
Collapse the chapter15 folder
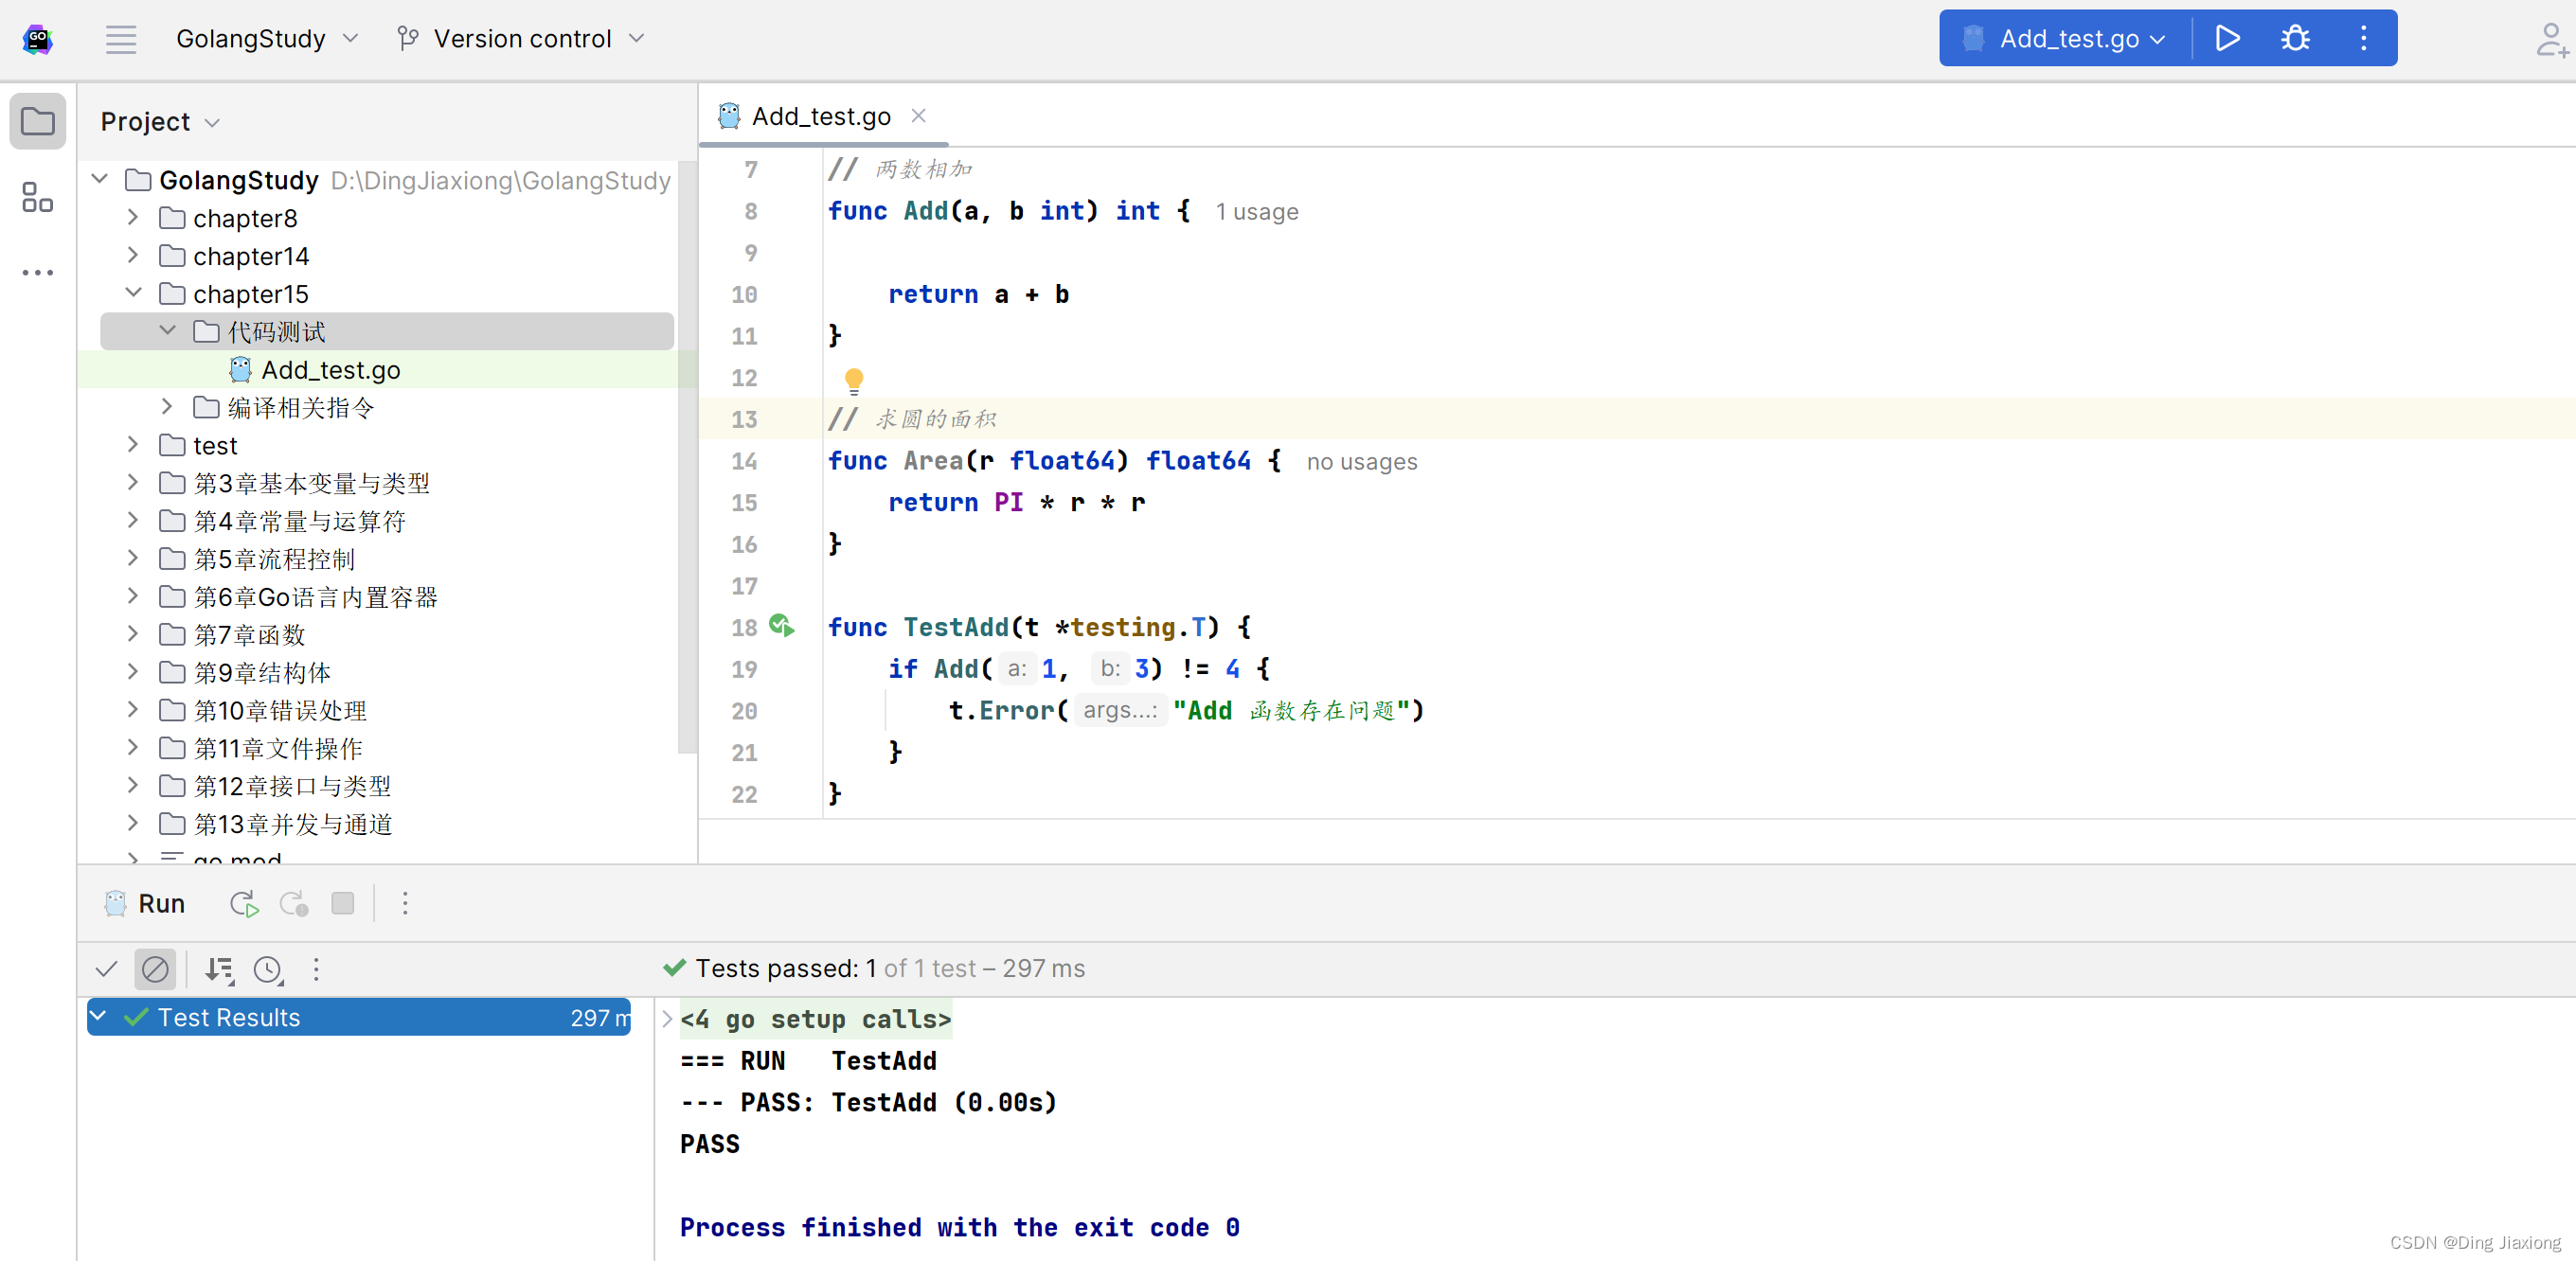pos(133,293)
